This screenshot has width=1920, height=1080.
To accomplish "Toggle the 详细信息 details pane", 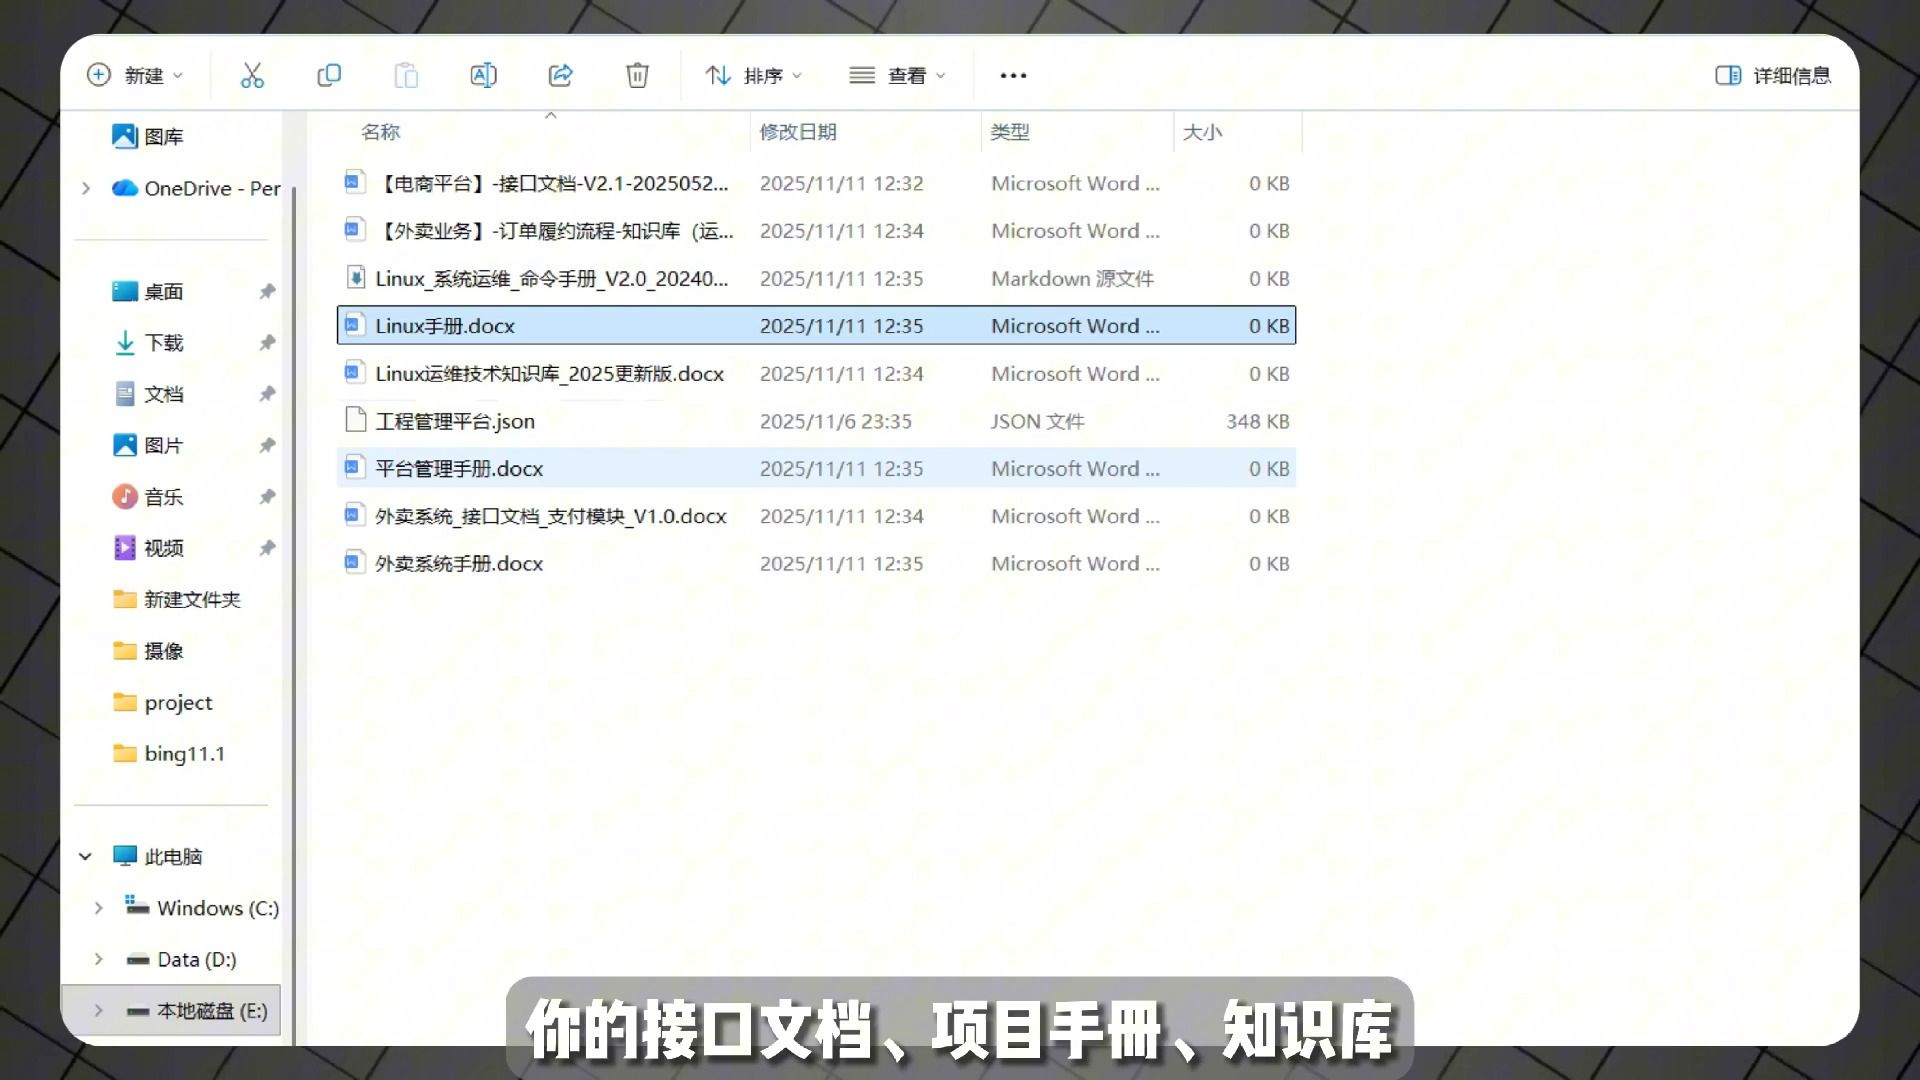I will 1772,75.
